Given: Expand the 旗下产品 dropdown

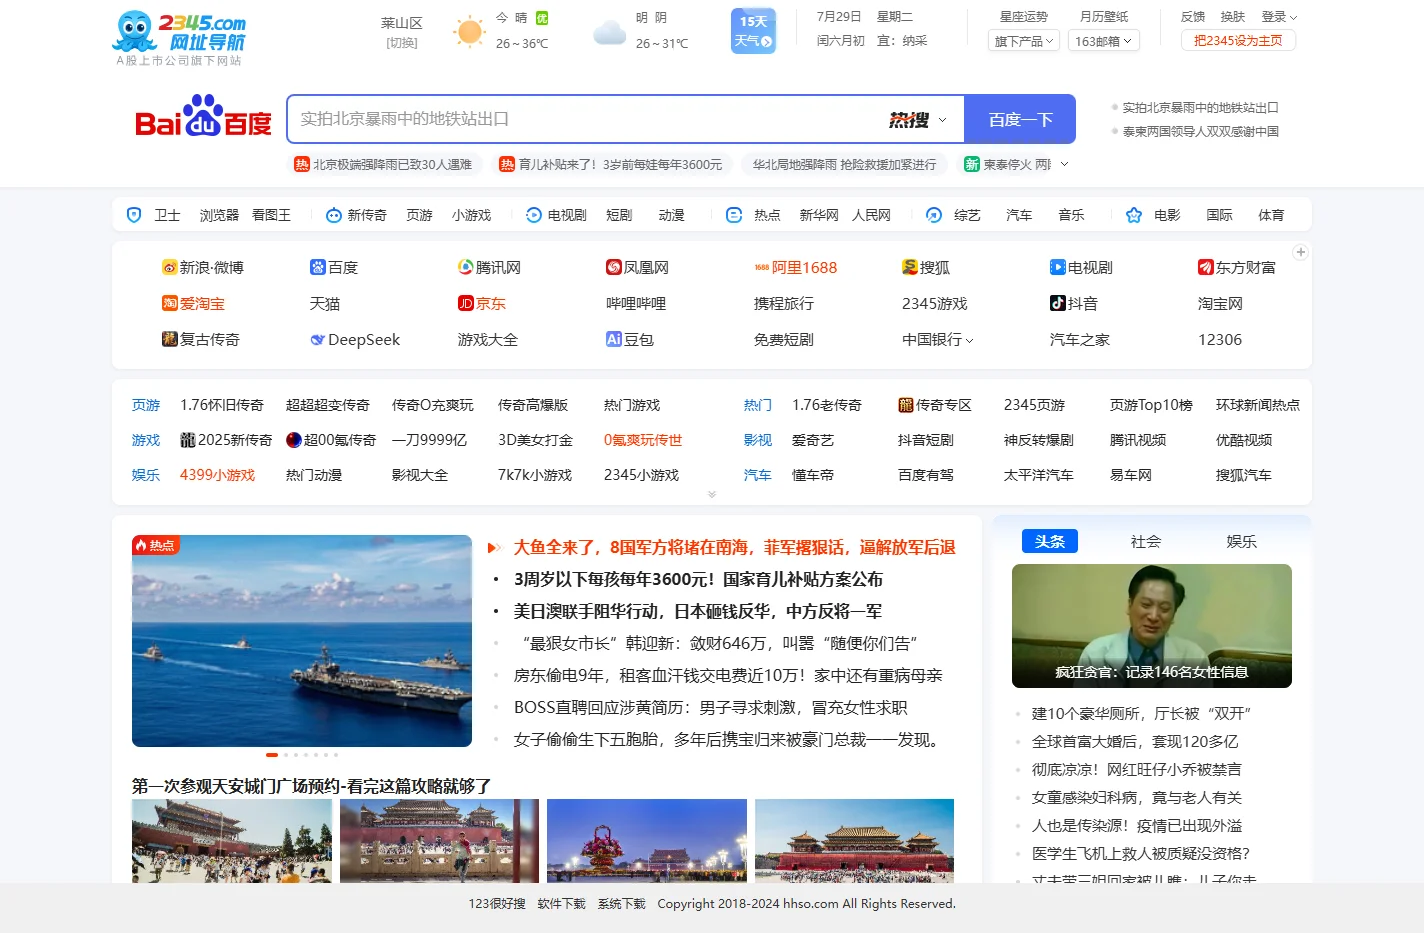Looking at the screenshot, I should click(1024, 41).
